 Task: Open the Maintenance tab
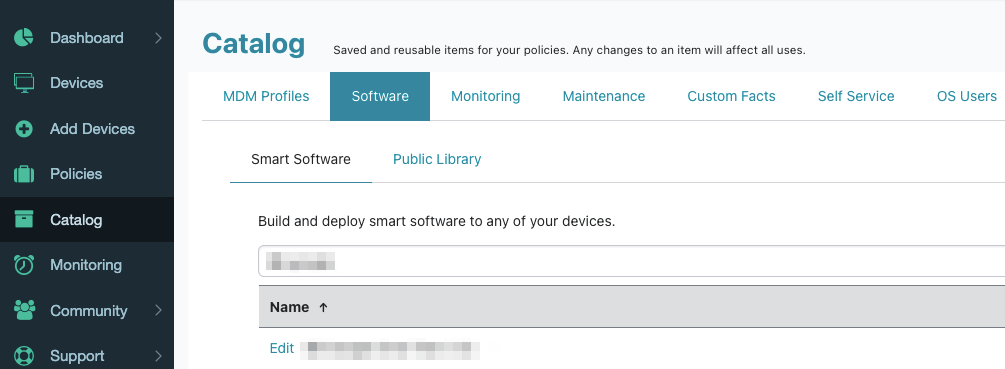[604, 96]
